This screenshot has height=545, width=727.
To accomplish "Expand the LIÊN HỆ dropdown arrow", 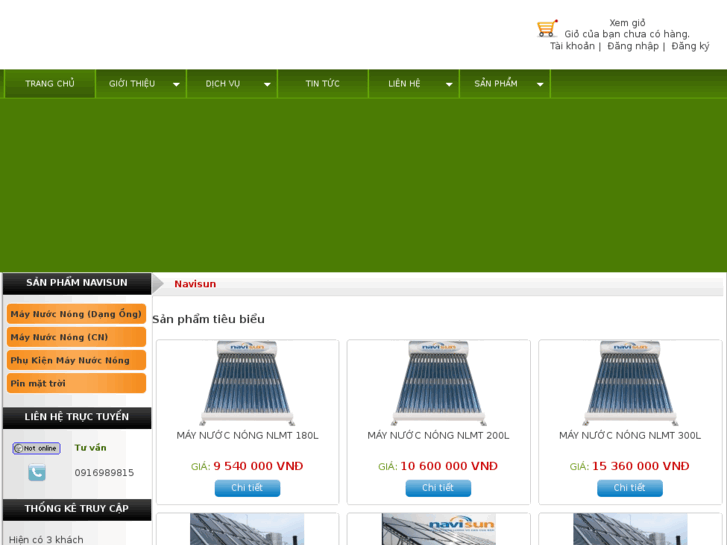I will pyautogui.click(x=449, y=84).
